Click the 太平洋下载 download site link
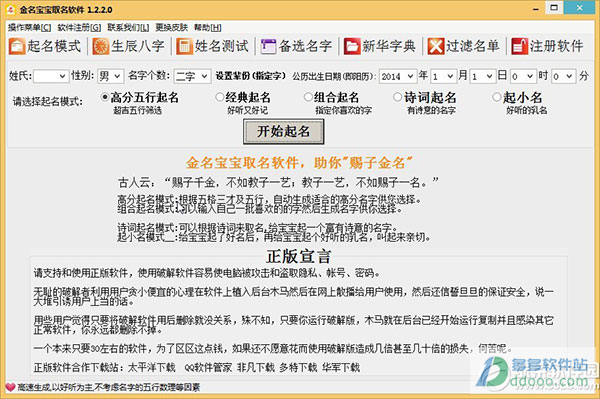600x399 pixels. pos(152,368)
